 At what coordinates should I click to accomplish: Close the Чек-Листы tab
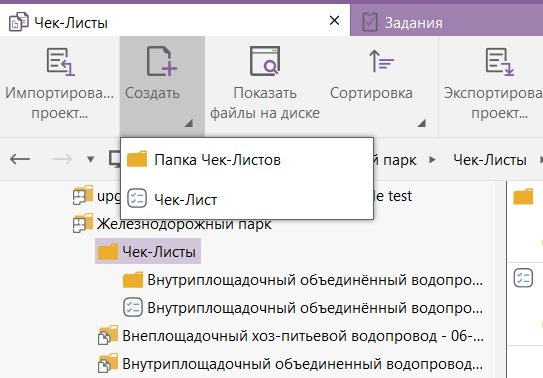[x=334, y=20]
